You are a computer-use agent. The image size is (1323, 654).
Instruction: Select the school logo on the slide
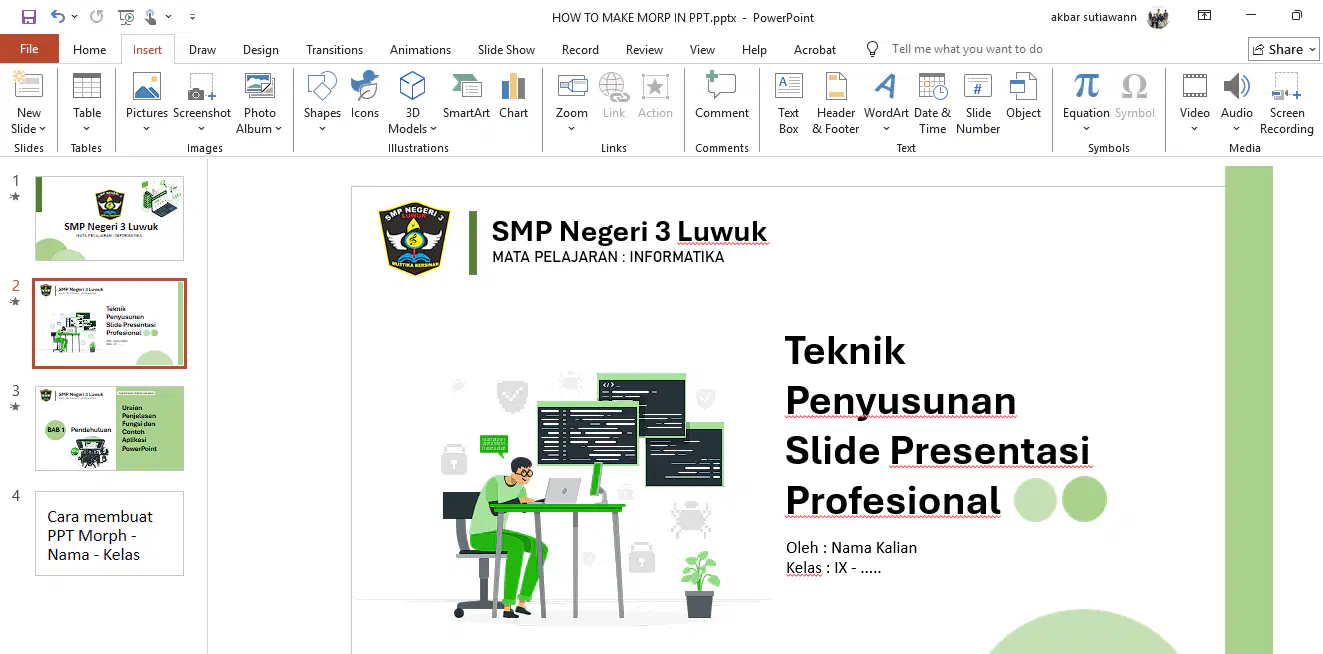pyautogui.click(x=415, y=239)
